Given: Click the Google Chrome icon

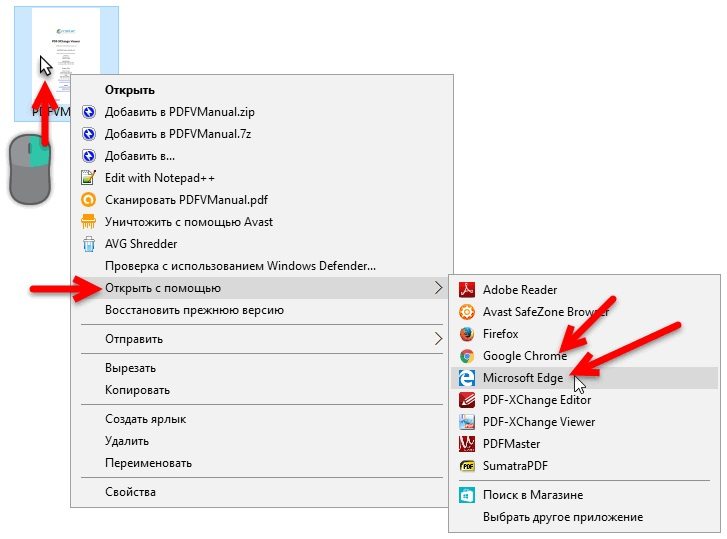Looking at the screenshot, I should 467,356.
